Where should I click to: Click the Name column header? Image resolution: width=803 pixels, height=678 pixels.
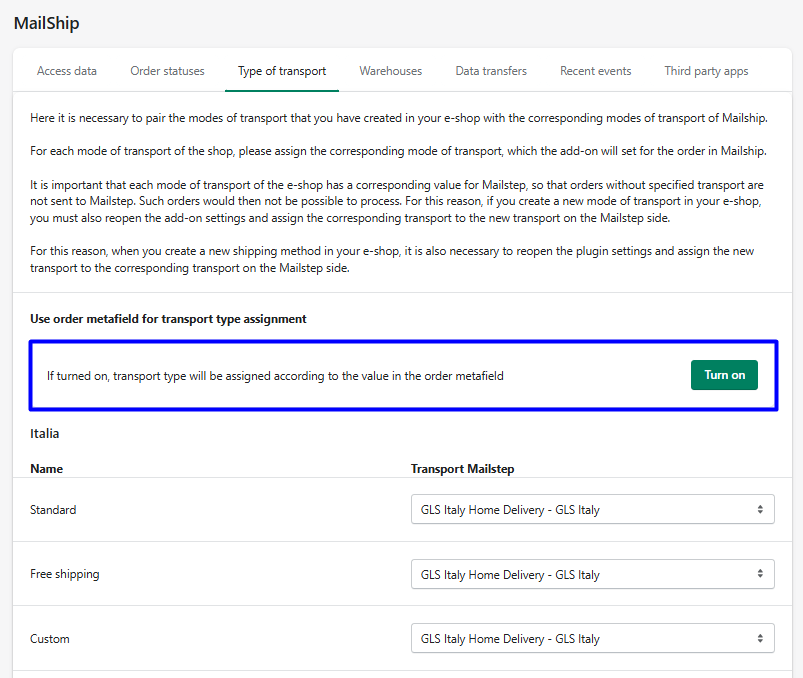(x=46, y=468)
